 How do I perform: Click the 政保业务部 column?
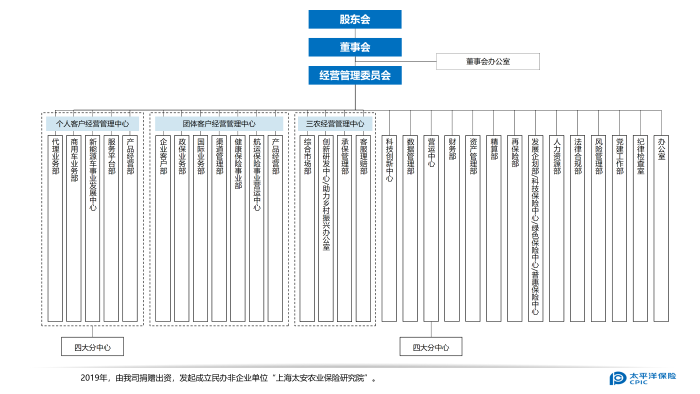182,228
